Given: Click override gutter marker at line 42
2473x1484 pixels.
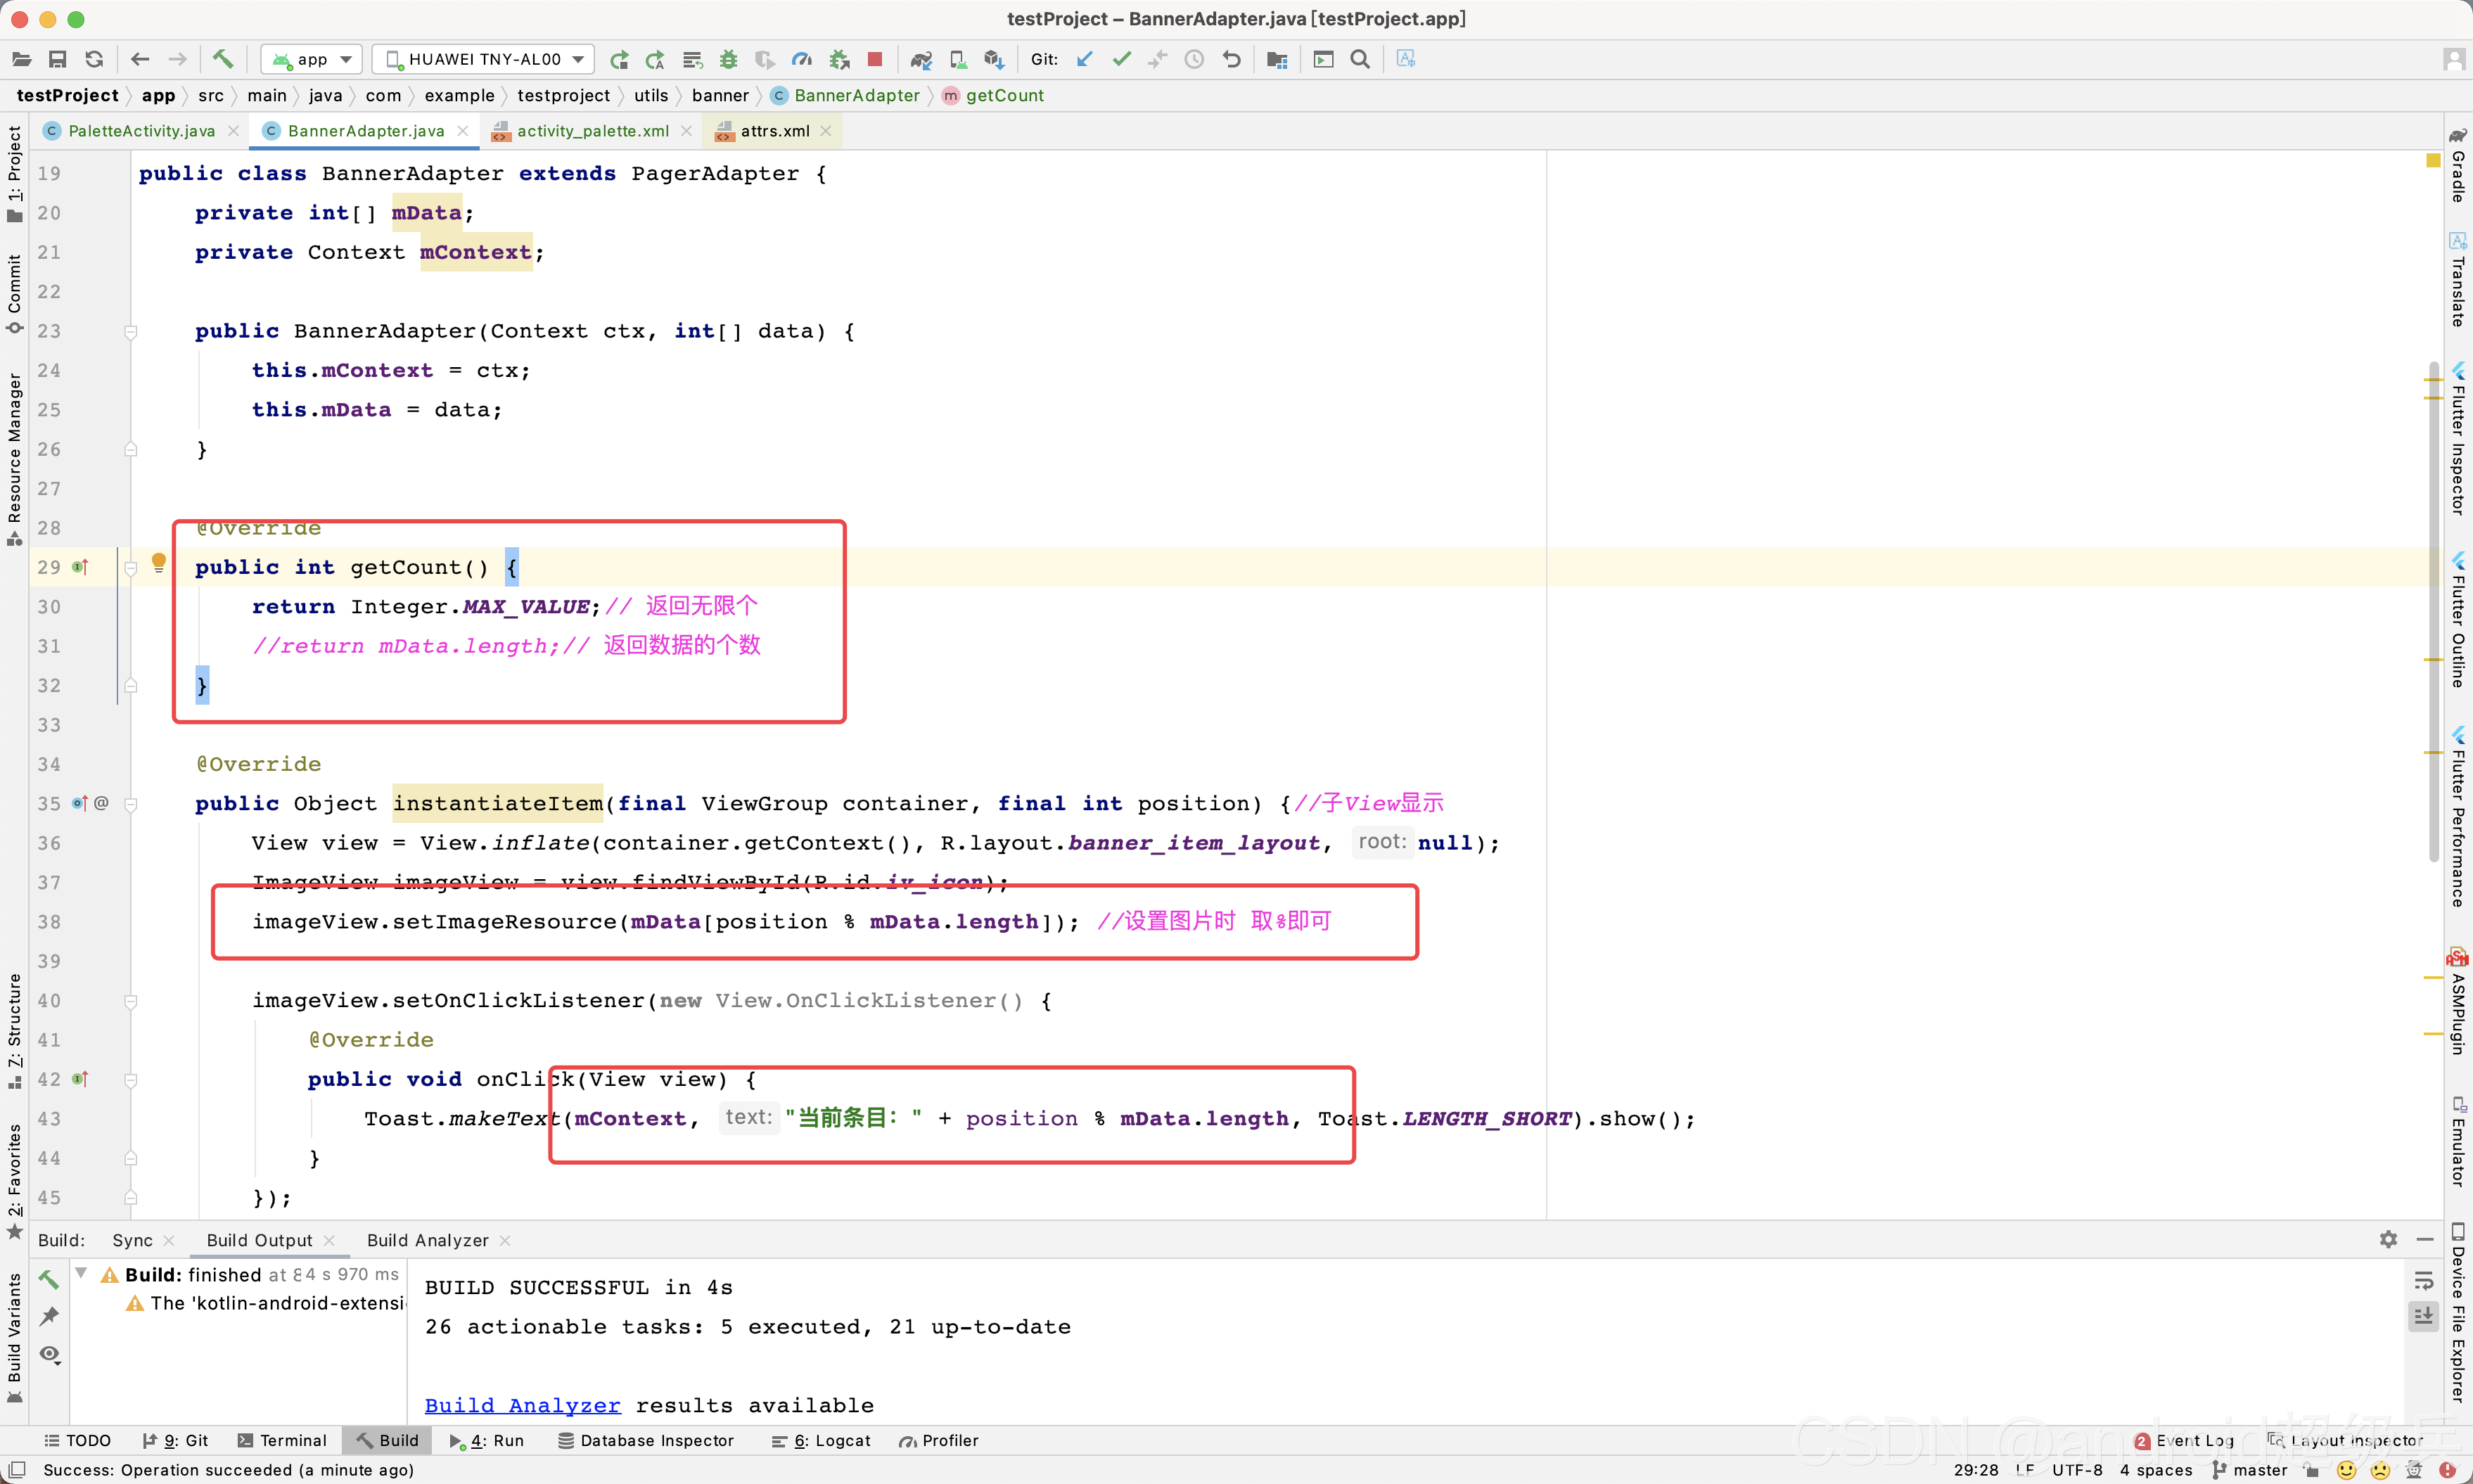Looking at the screenshot, I should click(x=80, y=1078).
